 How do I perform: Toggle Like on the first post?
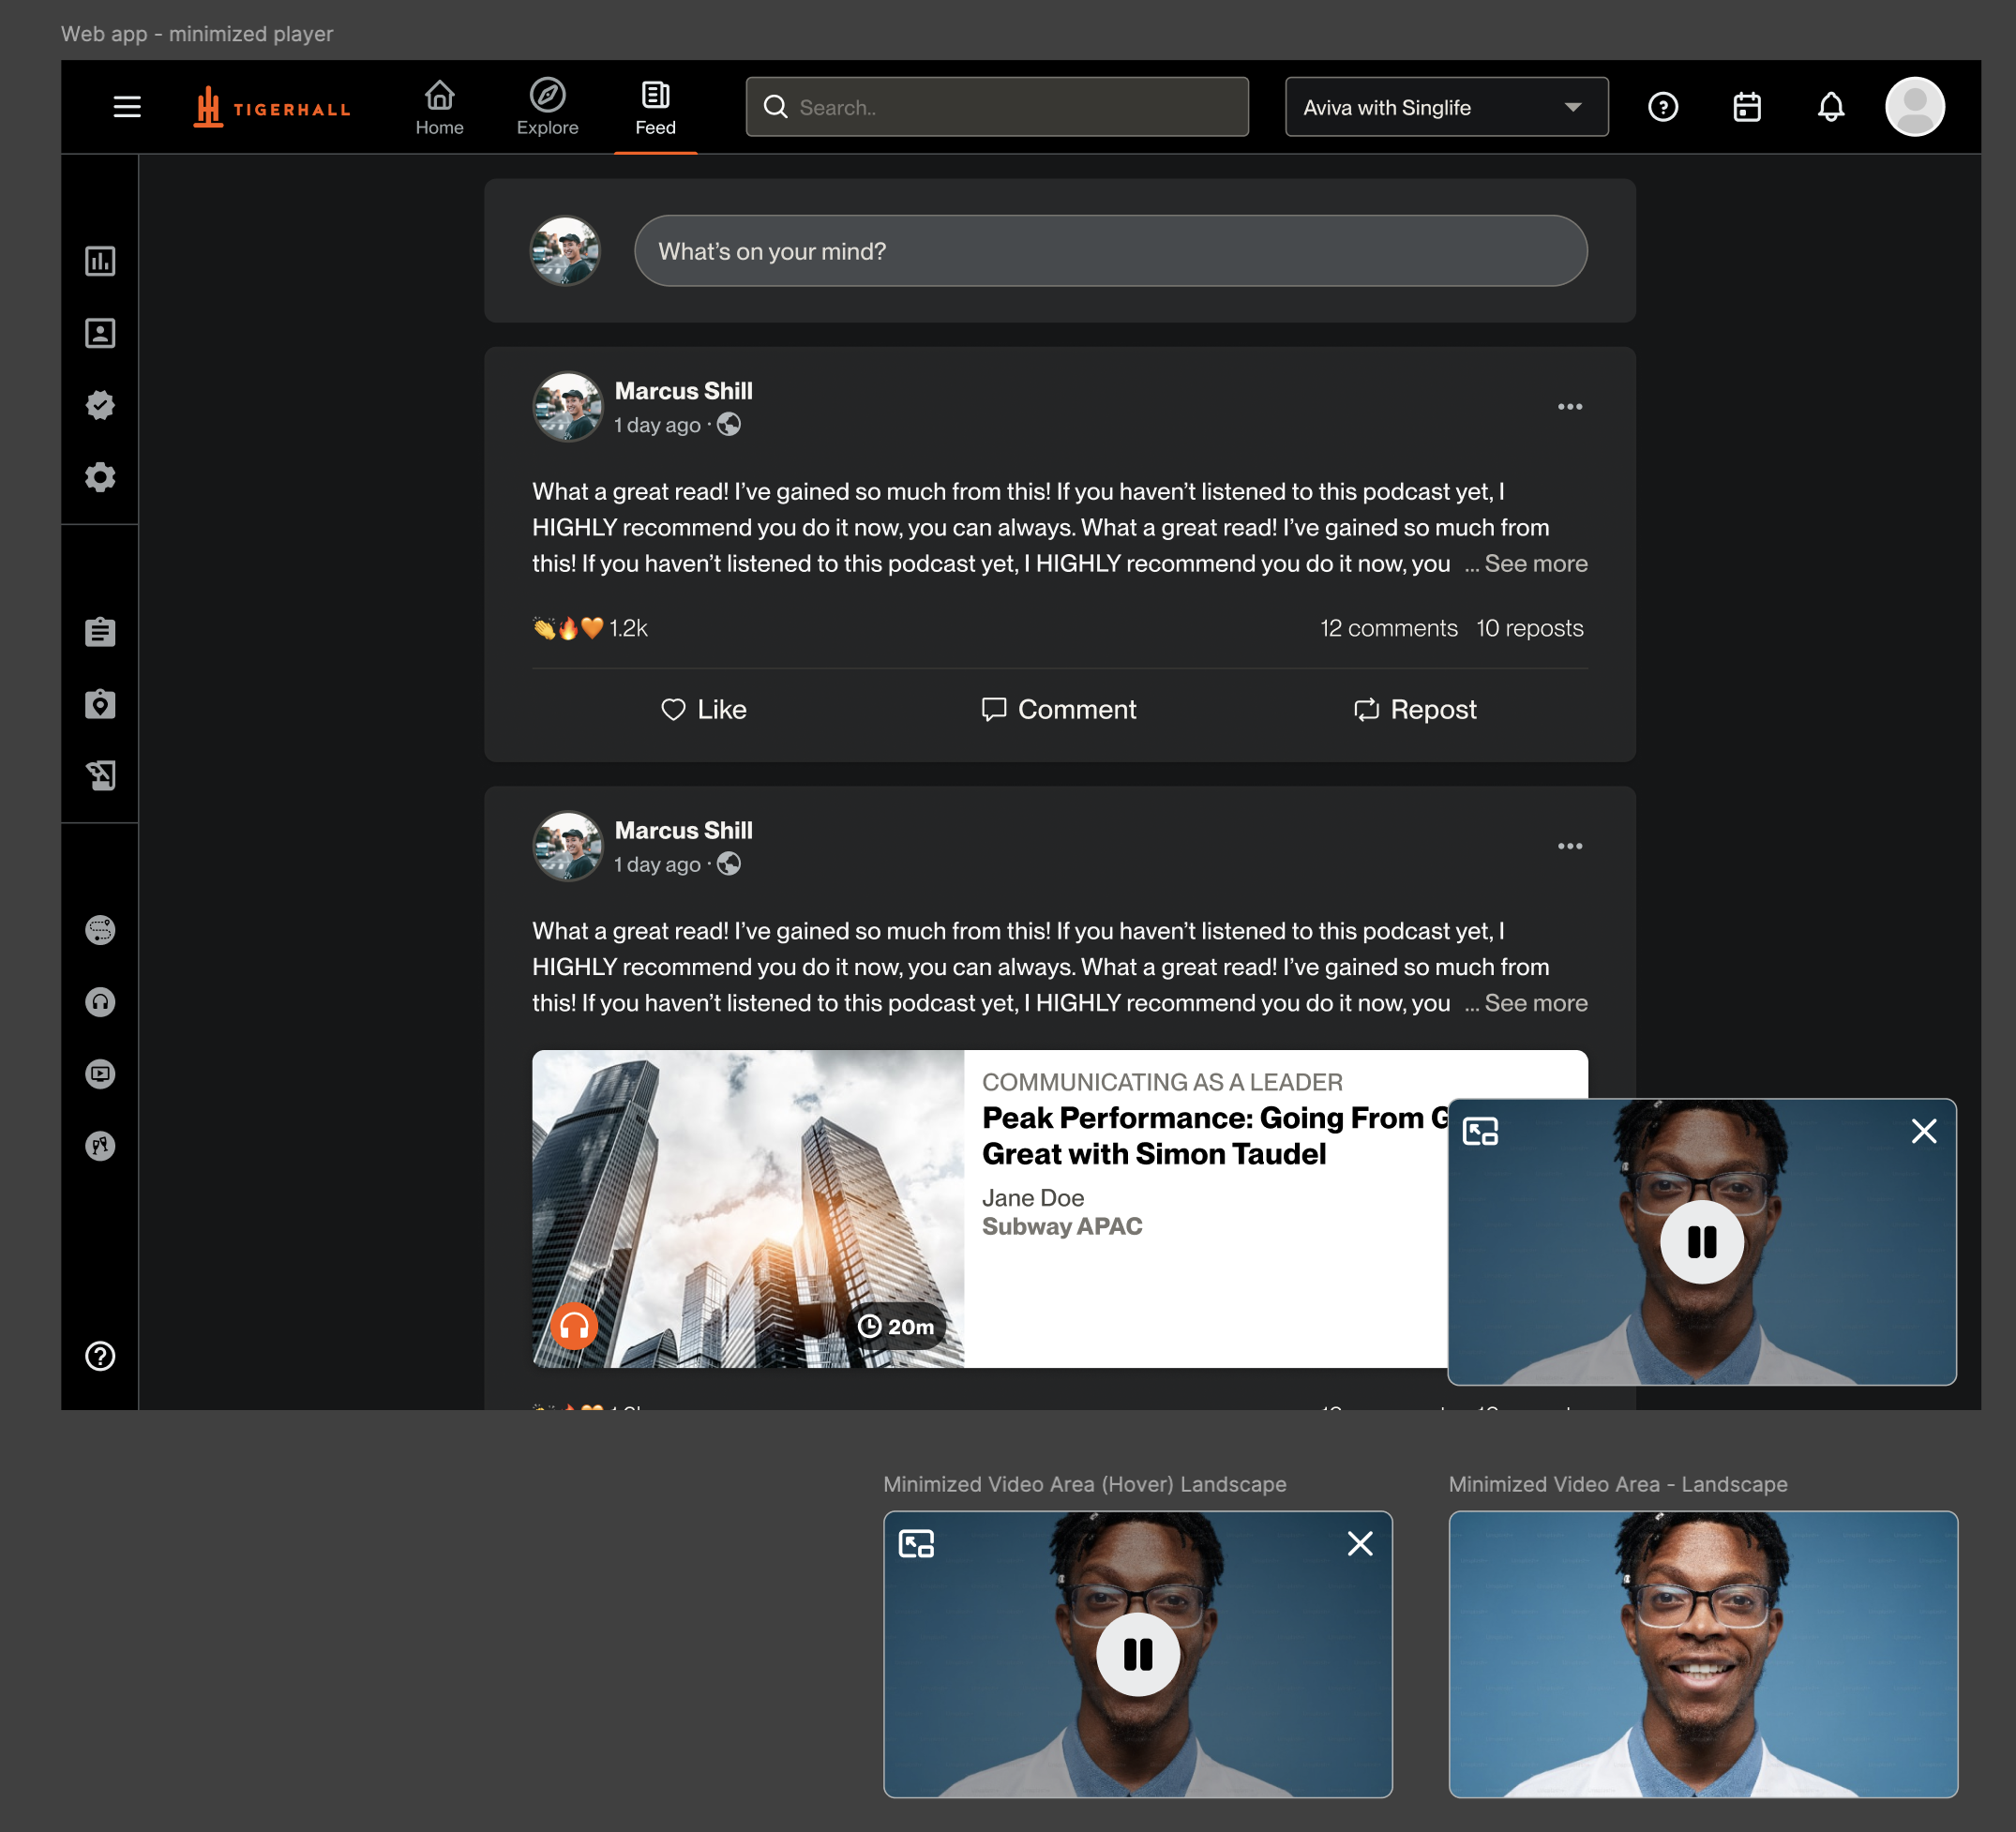704,710
